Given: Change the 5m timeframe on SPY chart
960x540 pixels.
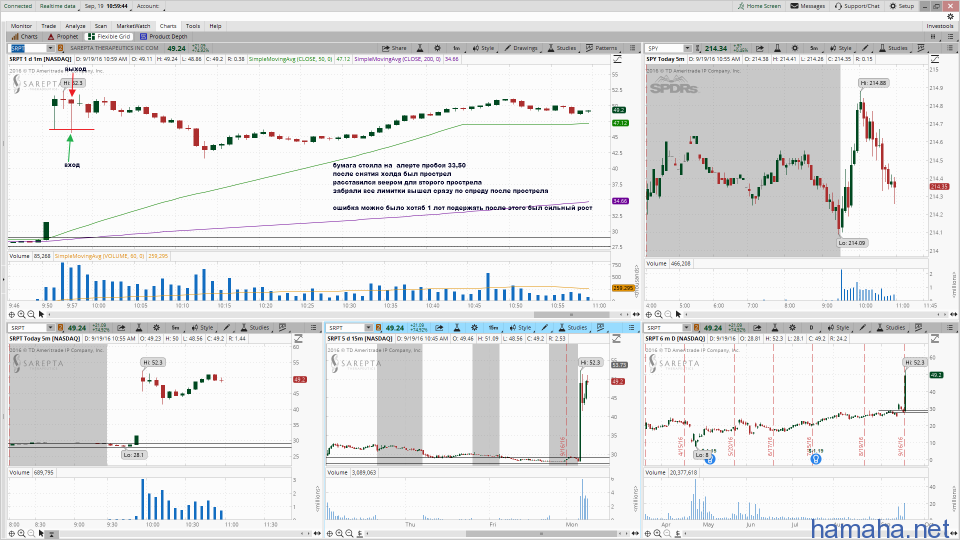Looking at the screenshot, I should [814, 48].
